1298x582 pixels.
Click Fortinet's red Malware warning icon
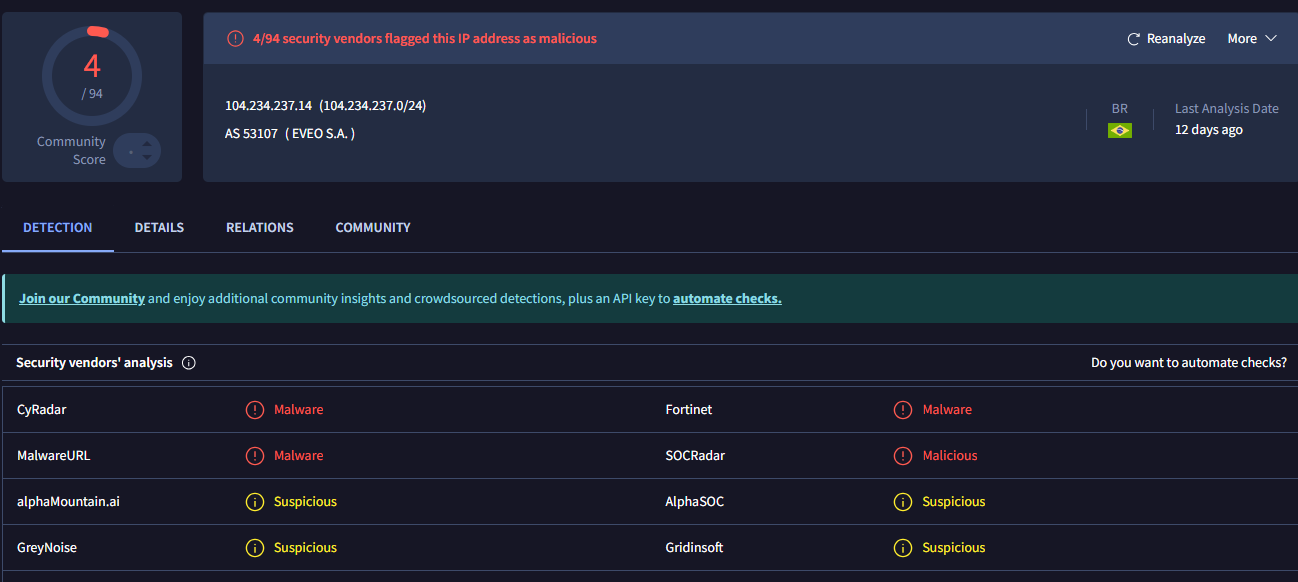(x=903, y=410)
